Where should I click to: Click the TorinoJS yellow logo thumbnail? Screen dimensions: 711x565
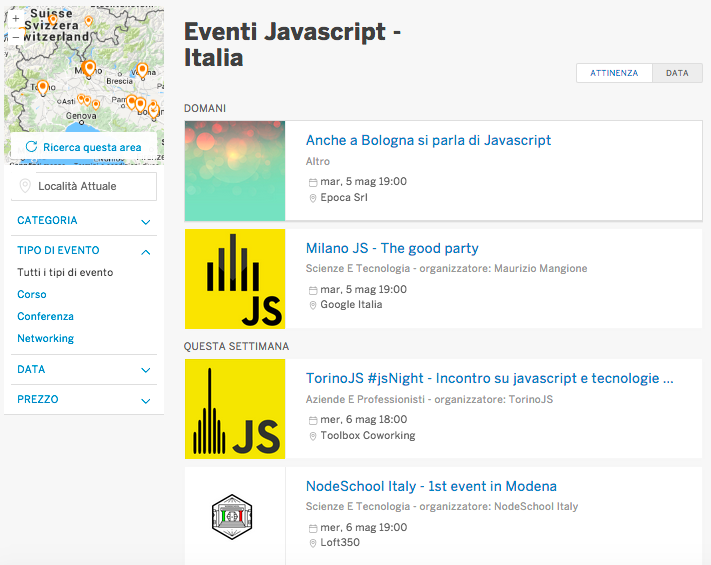[235, 409]
